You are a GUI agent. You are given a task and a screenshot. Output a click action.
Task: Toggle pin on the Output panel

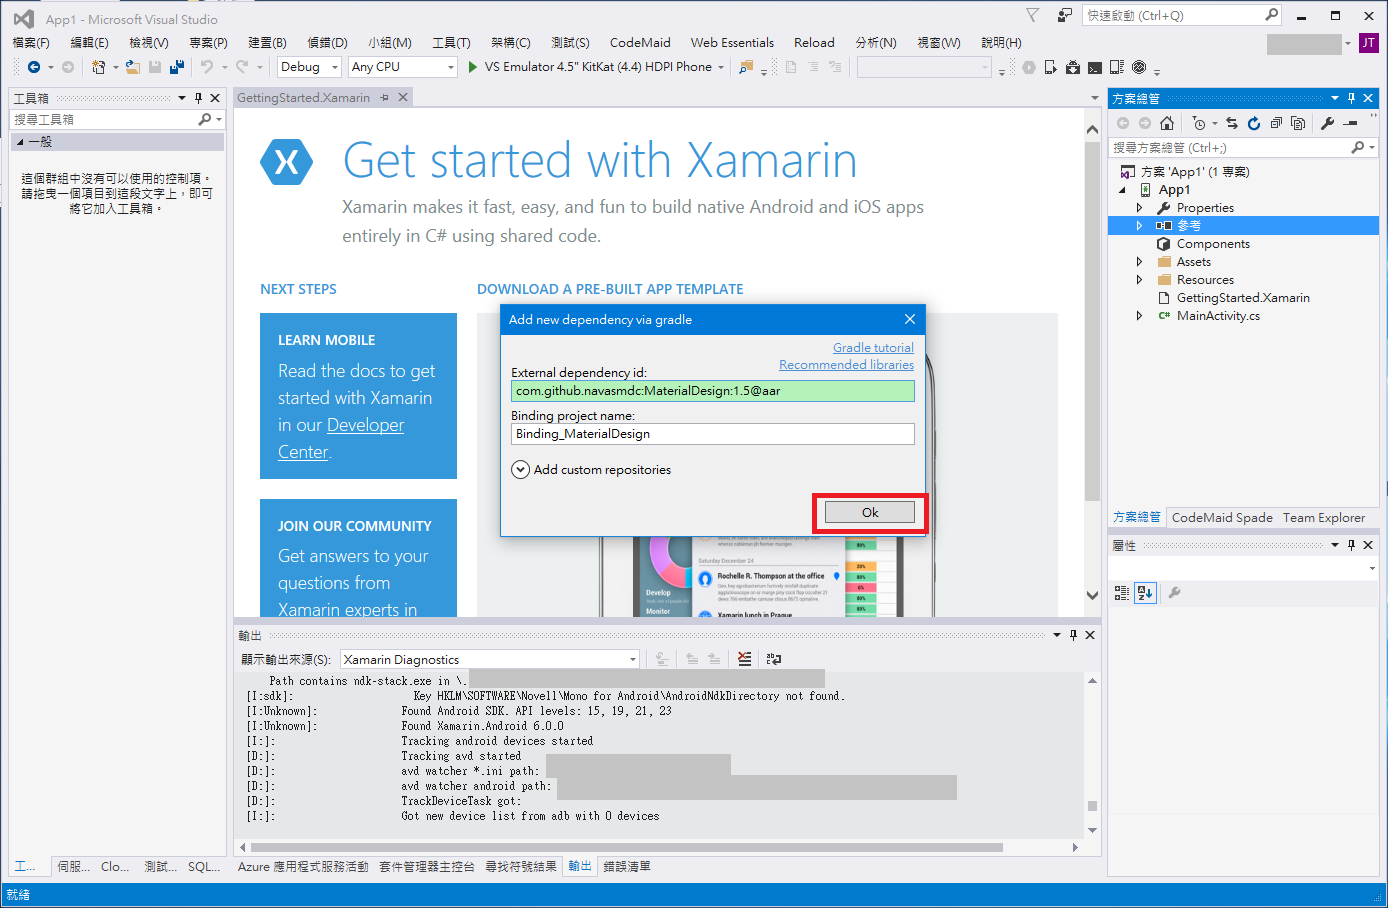pos(1073,635)
